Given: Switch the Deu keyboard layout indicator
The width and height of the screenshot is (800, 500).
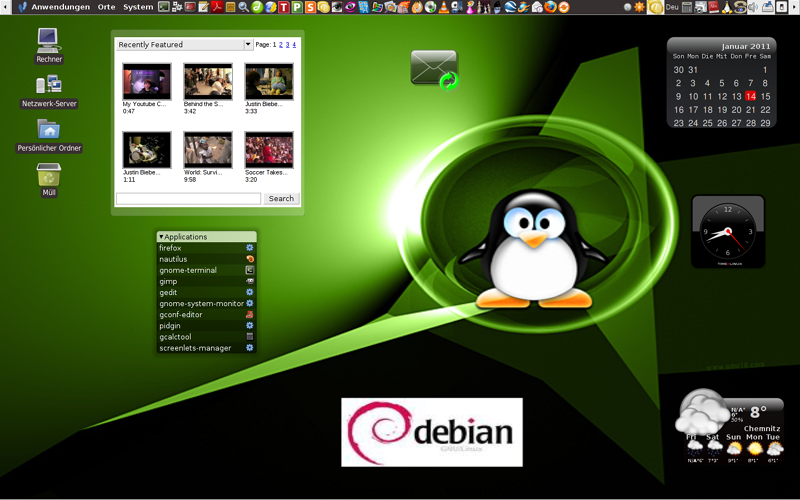Looking at the screenshot, I should click(x=672, y=7).
